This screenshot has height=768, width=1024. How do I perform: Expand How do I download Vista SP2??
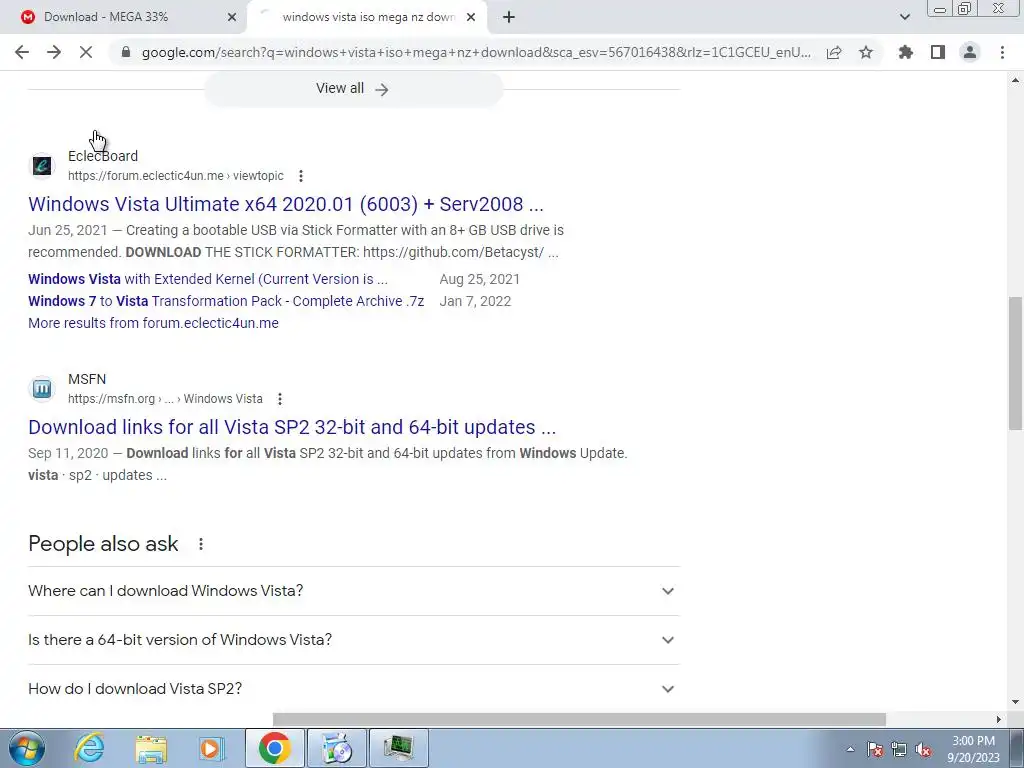click(x=353, y=689)
